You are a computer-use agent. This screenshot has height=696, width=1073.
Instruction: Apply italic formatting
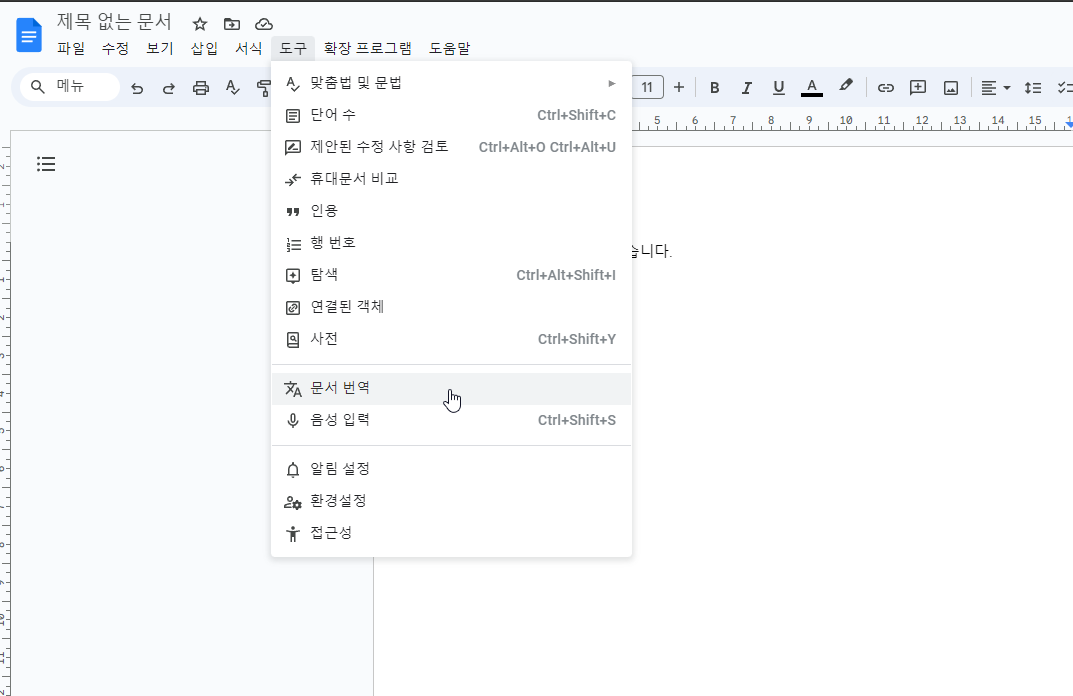(746, 87)
